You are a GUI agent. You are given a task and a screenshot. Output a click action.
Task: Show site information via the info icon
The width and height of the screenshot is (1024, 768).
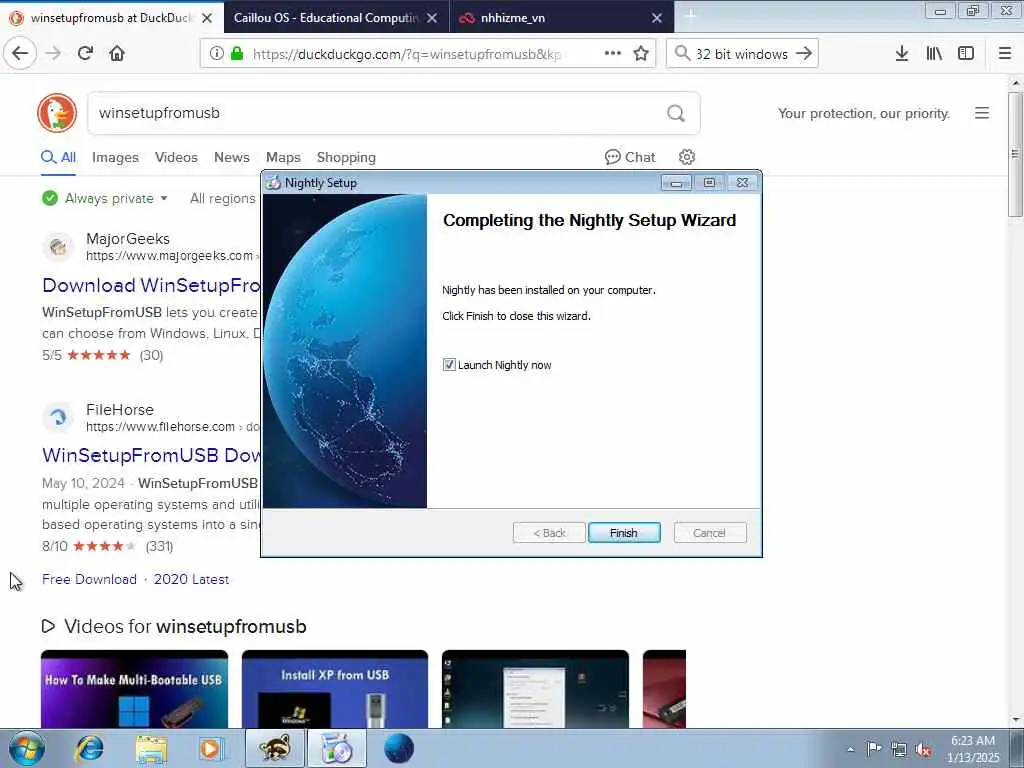(x=216, y=54)
